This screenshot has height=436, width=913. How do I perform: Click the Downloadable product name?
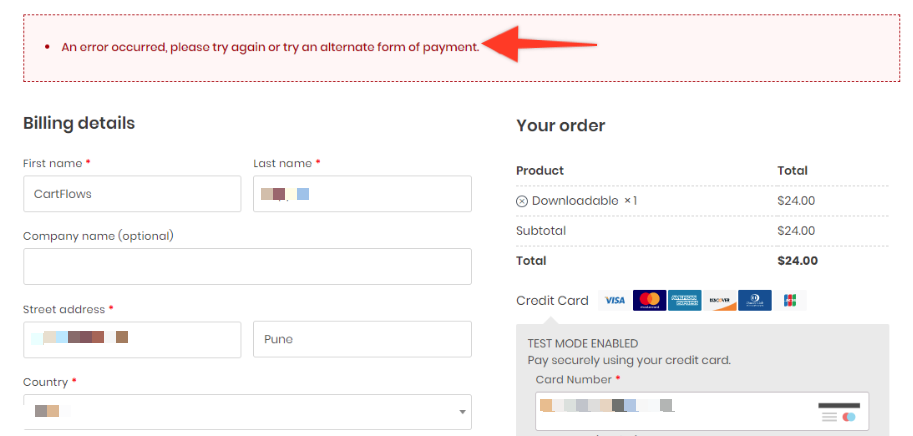pyautogui.click(x=575, y=201)
